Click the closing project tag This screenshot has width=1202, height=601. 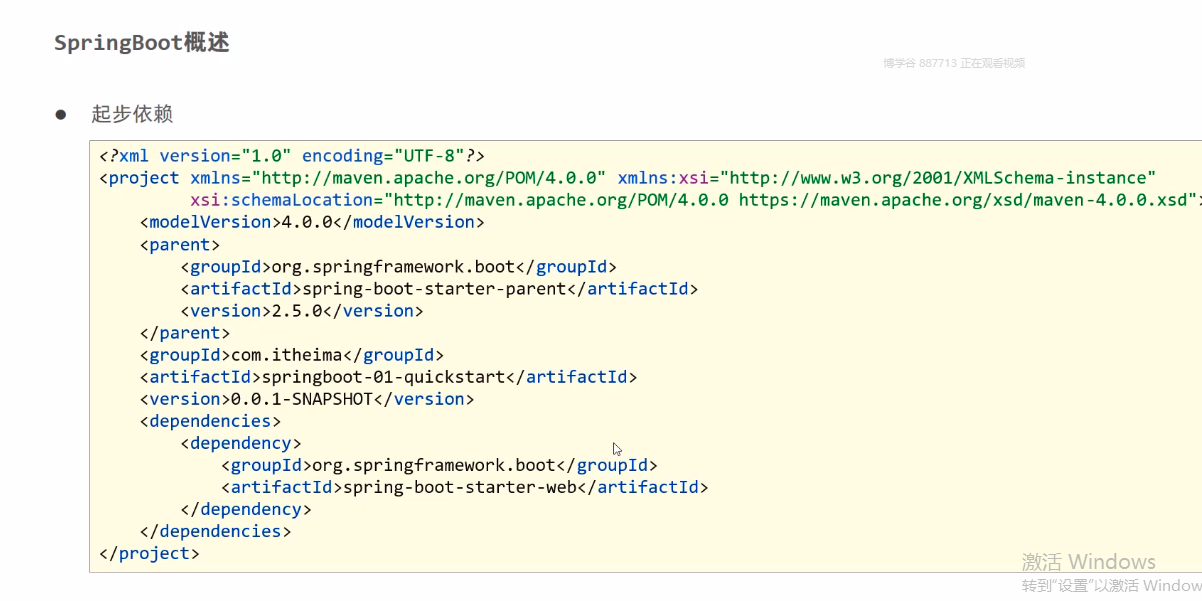click(x=150, y=553)
